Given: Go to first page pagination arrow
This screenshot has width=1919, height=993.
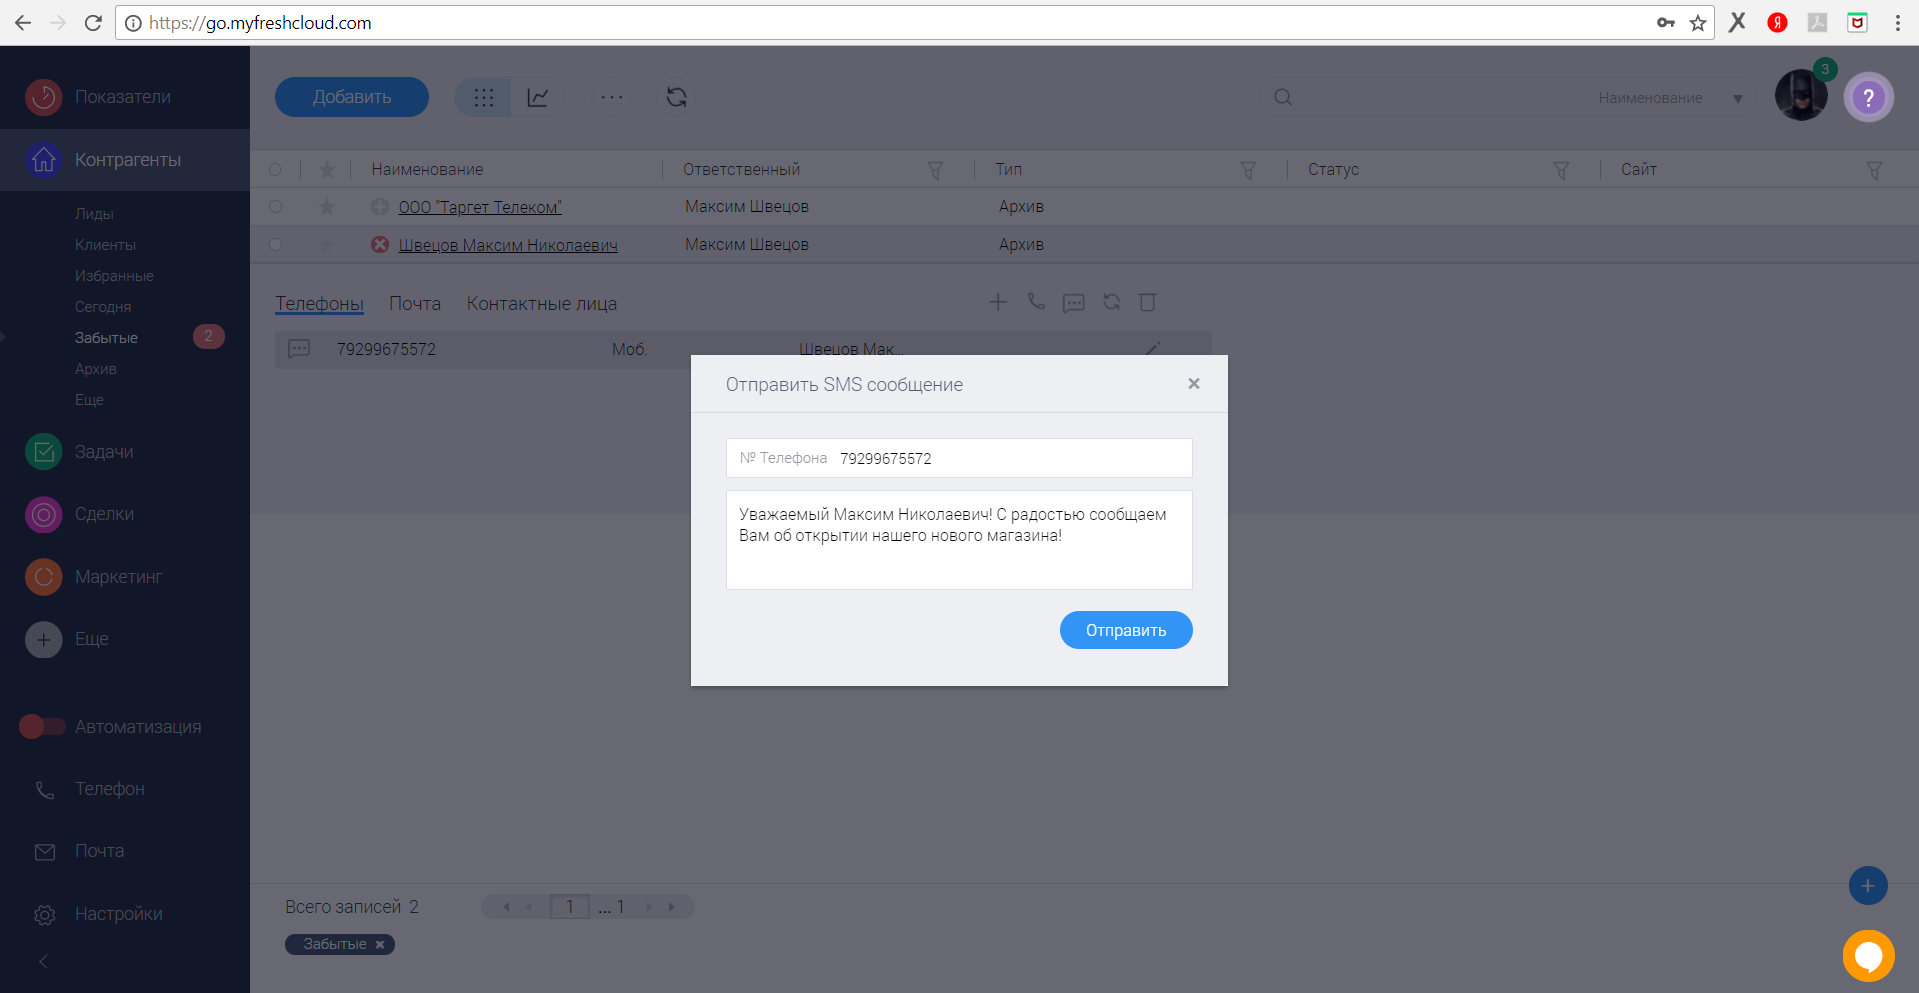Looking at the screenshot, I should [506, 907].
